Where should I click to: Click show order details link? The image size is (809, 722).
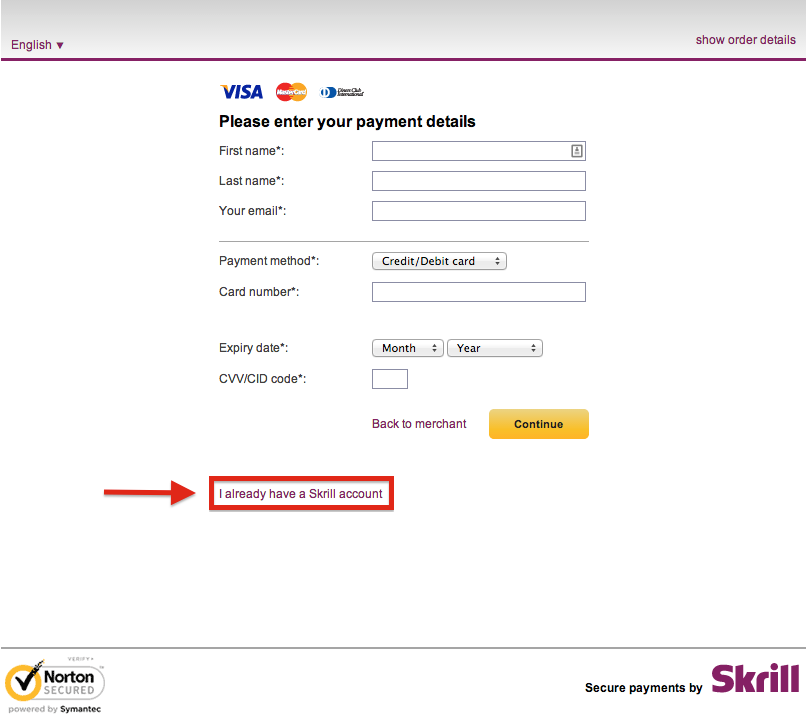click(746, 40)
